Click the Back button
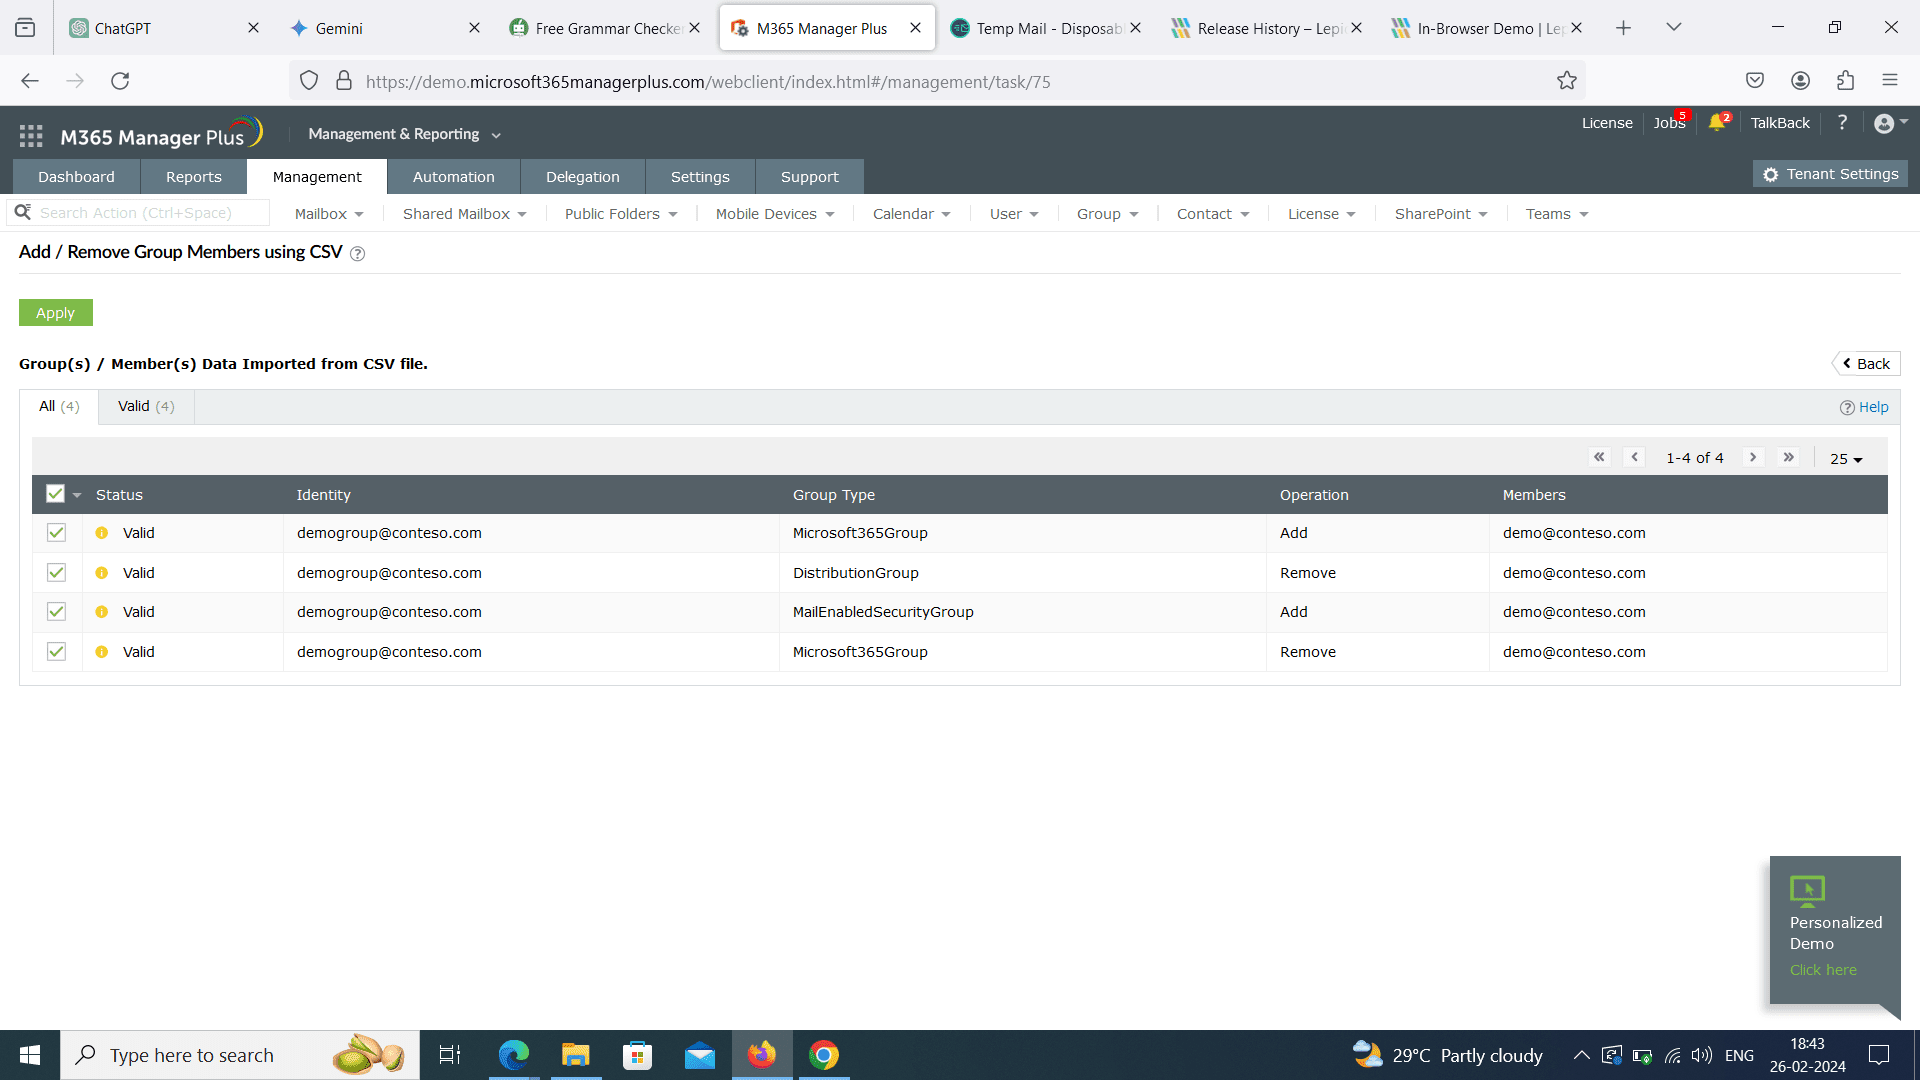The image size is (1920, 1080). pos(1866,364)
